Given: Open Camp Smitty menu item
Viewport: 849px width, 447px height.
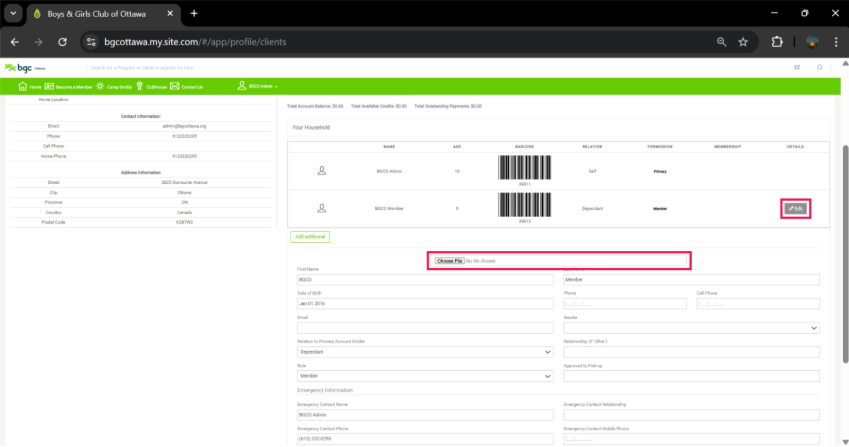Looking at the screenshot, I should (114, 86).
